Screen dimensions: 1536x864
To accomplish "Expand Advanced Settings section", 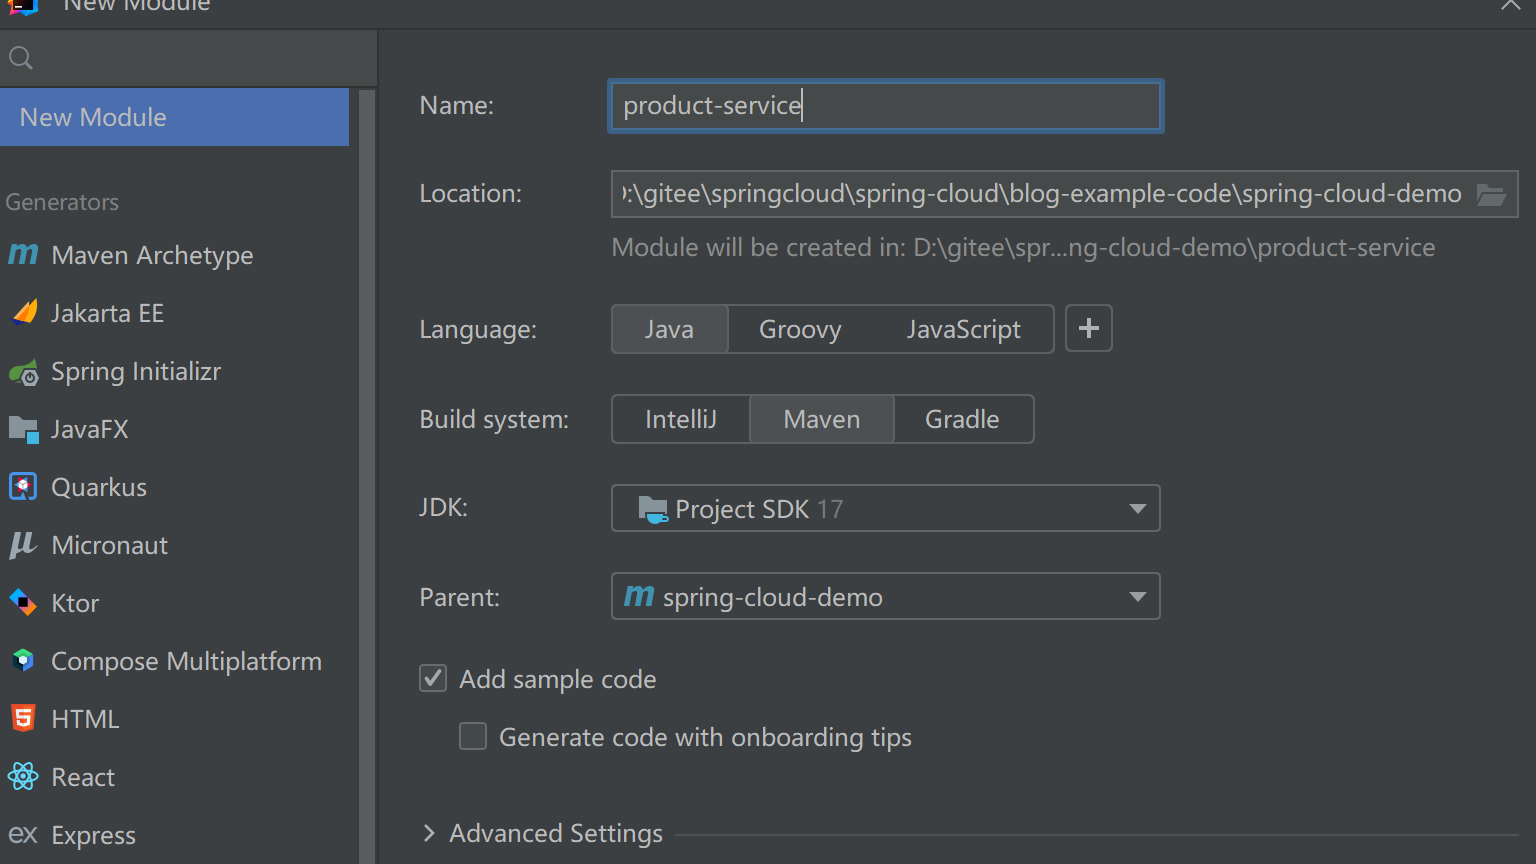I will coord(429,833).
